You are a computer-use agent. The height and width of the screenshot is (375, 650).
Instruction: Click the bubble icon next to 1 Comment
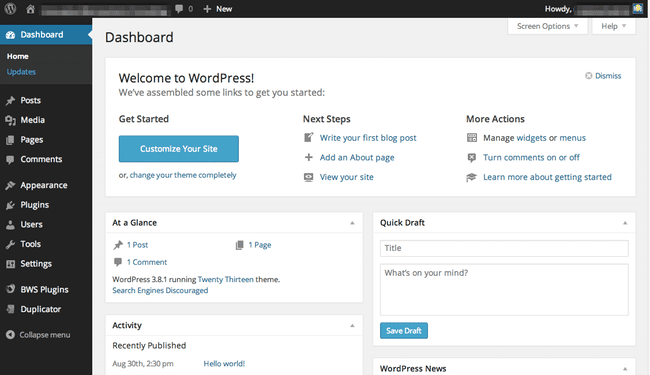click(118, 262)
